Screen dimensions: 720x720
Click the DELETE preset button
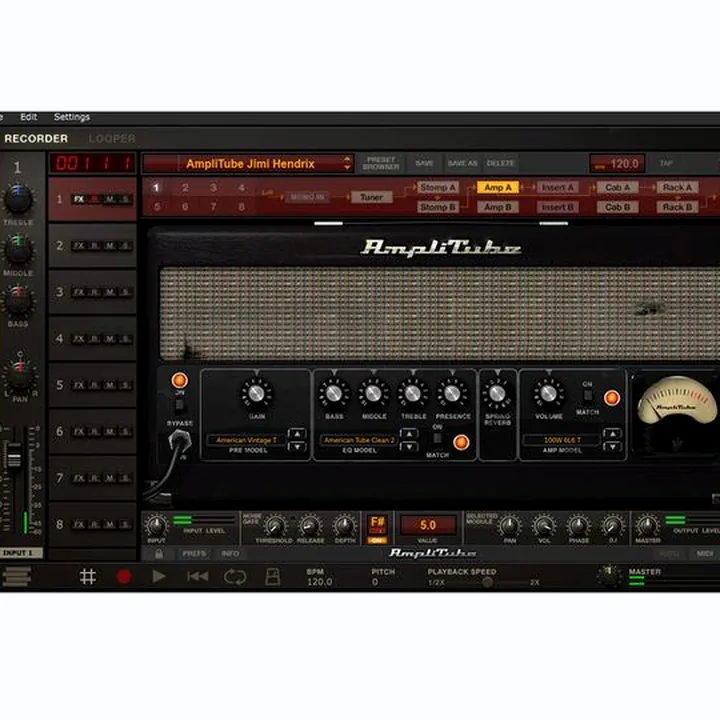coord(500,163)
